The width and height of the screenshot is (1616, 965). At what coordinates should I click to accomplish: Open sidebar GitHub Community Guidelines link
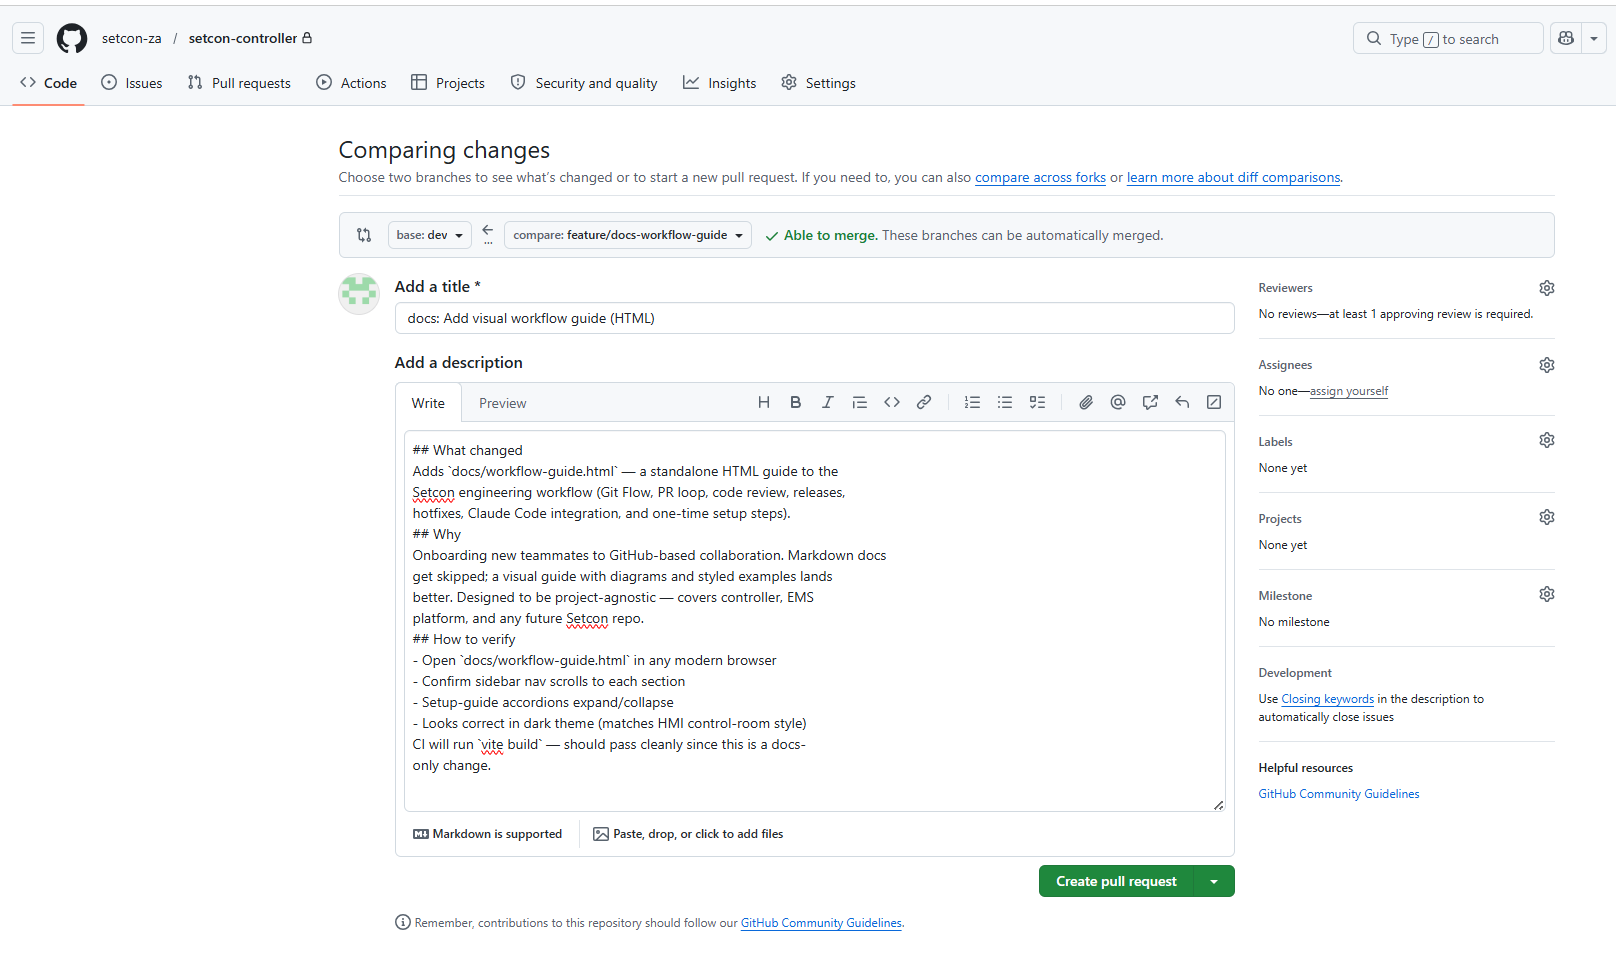click(x=1338, y=794)
